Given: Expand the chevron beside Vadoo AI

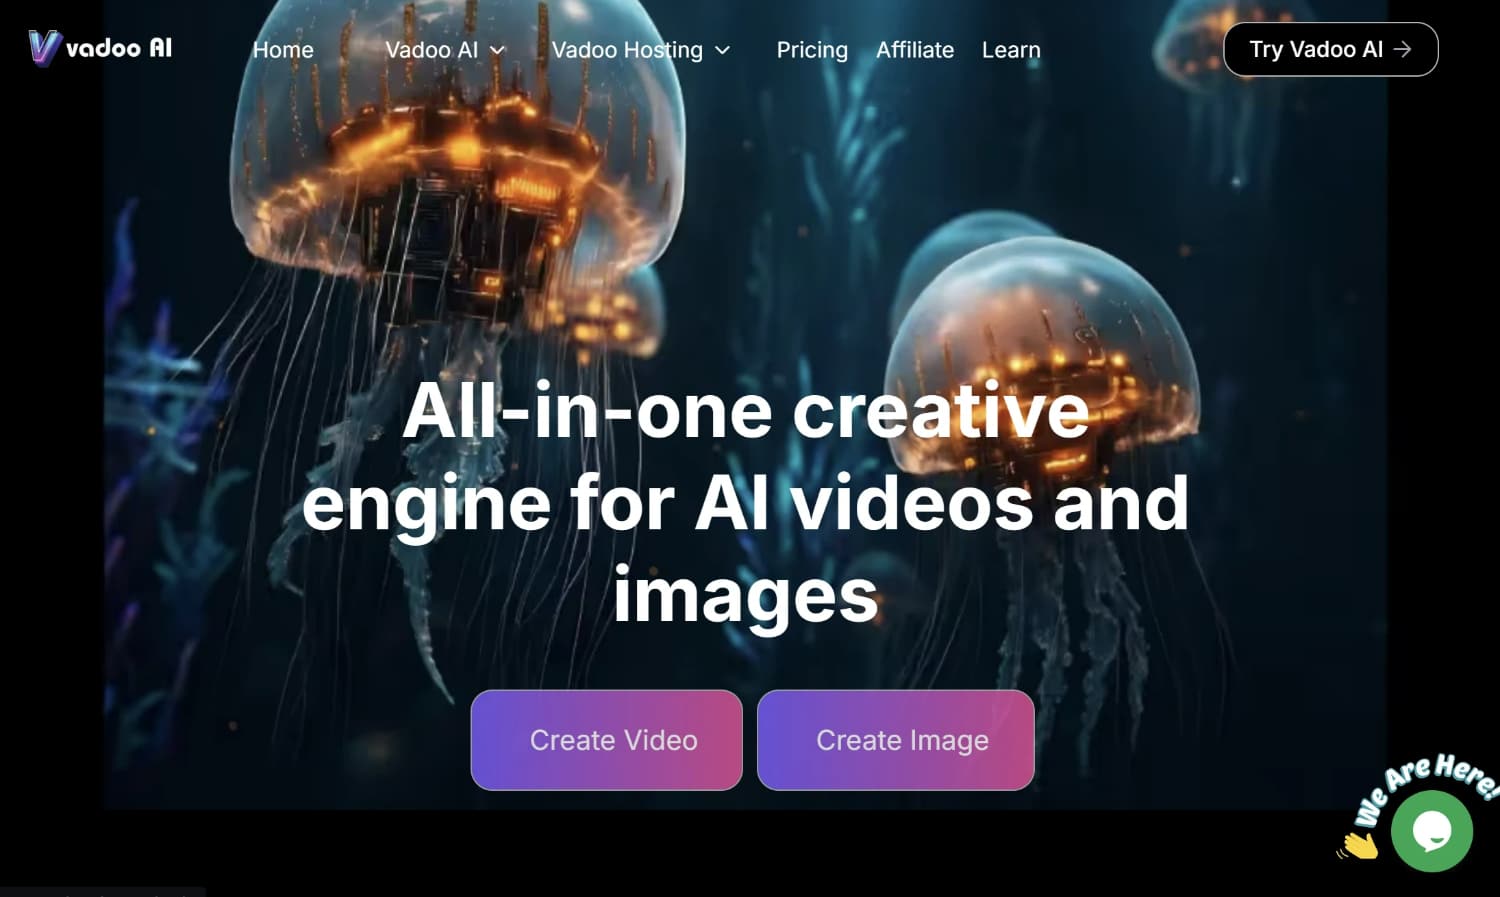Looking at the screenshot, I should point(497,50).
